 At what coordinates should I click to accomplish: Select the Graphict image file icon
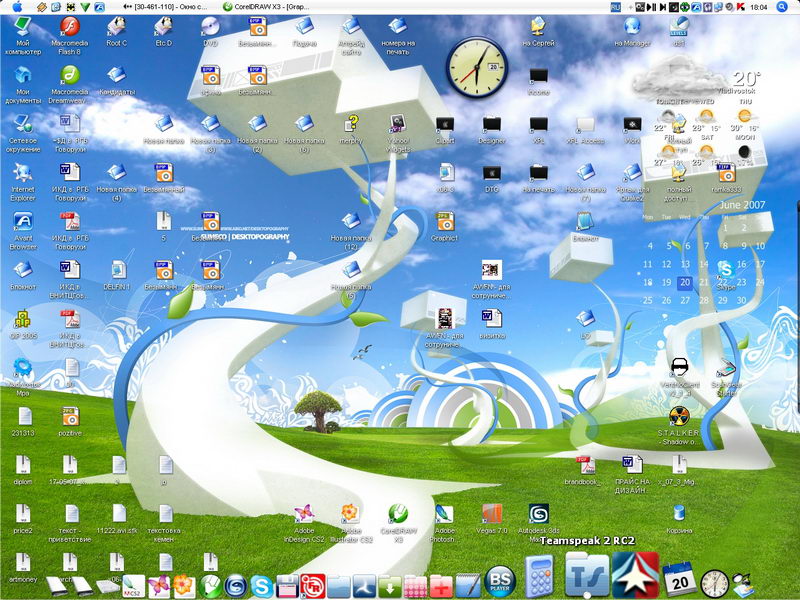[444, 227]
